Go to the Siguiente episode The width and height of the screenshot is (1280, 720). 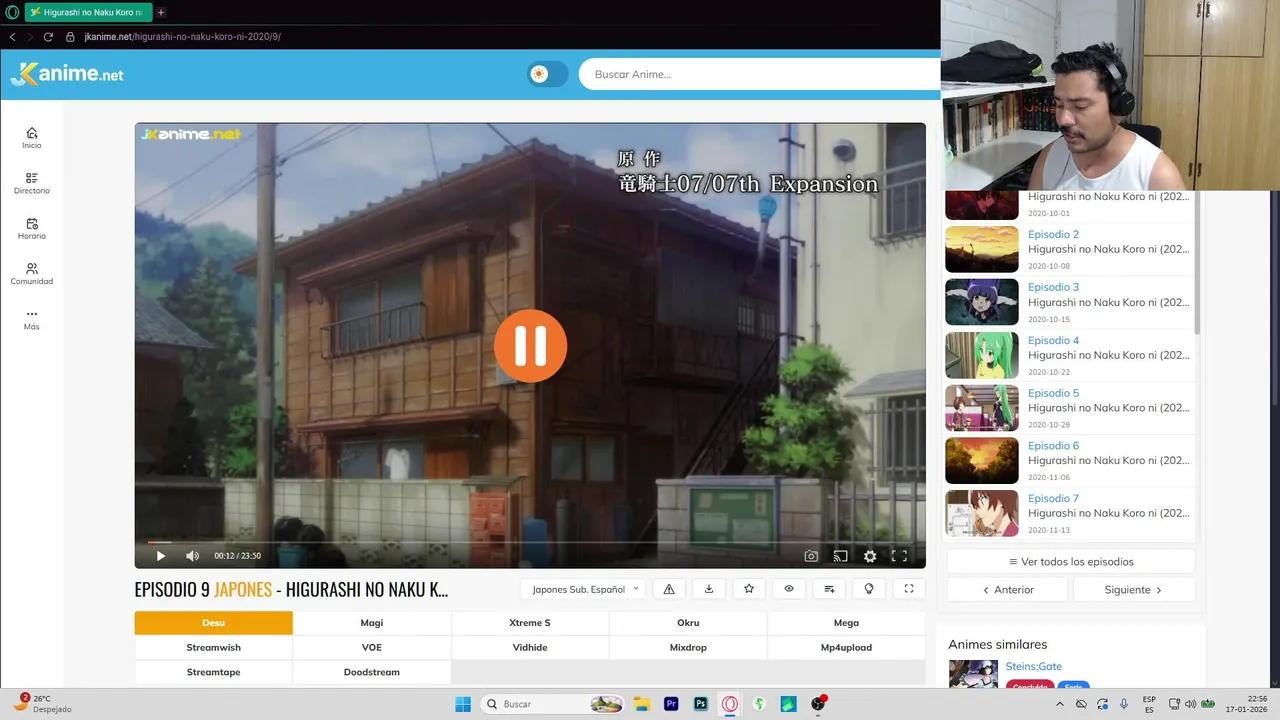(1134, 590)
